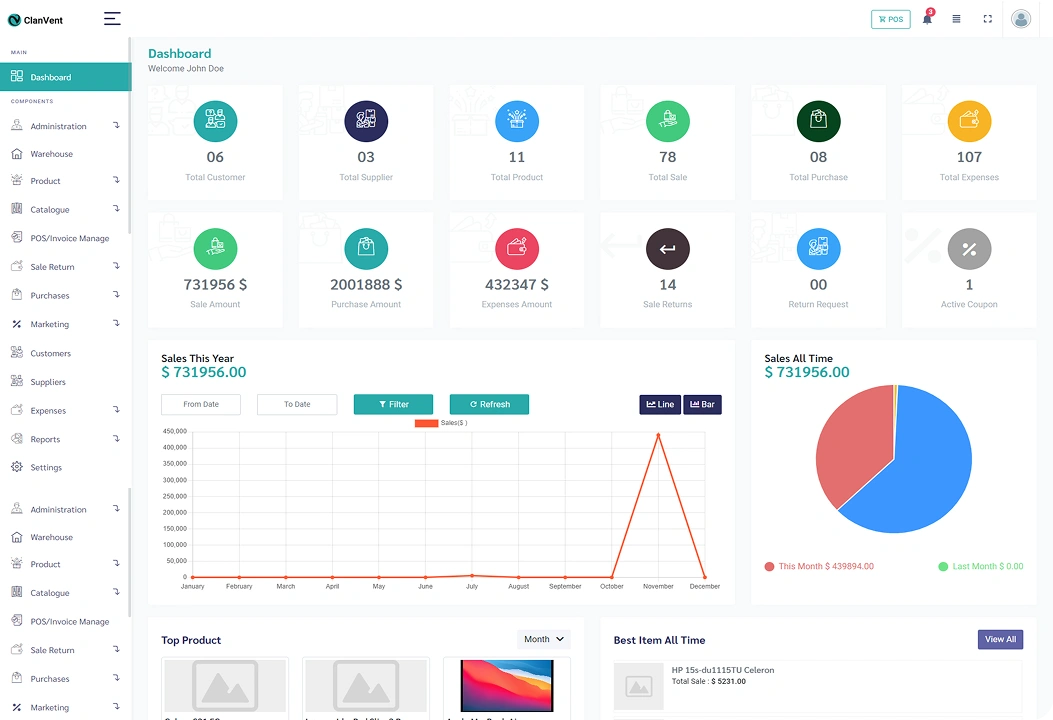Screen dimensions: 1053x720
Task: Open the notifications bell
Action: [x=927, y=19]
